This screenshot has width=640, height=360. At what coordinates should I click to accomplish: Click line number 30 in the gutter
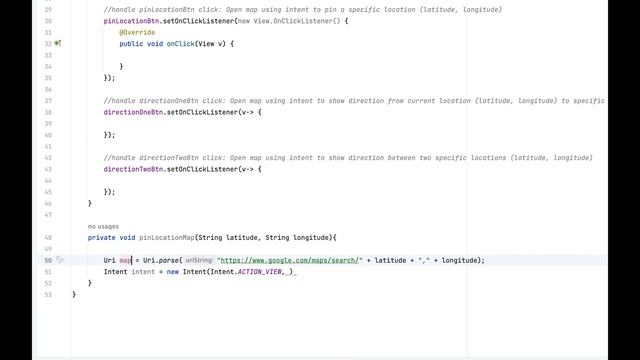click(x=48, y=21)
